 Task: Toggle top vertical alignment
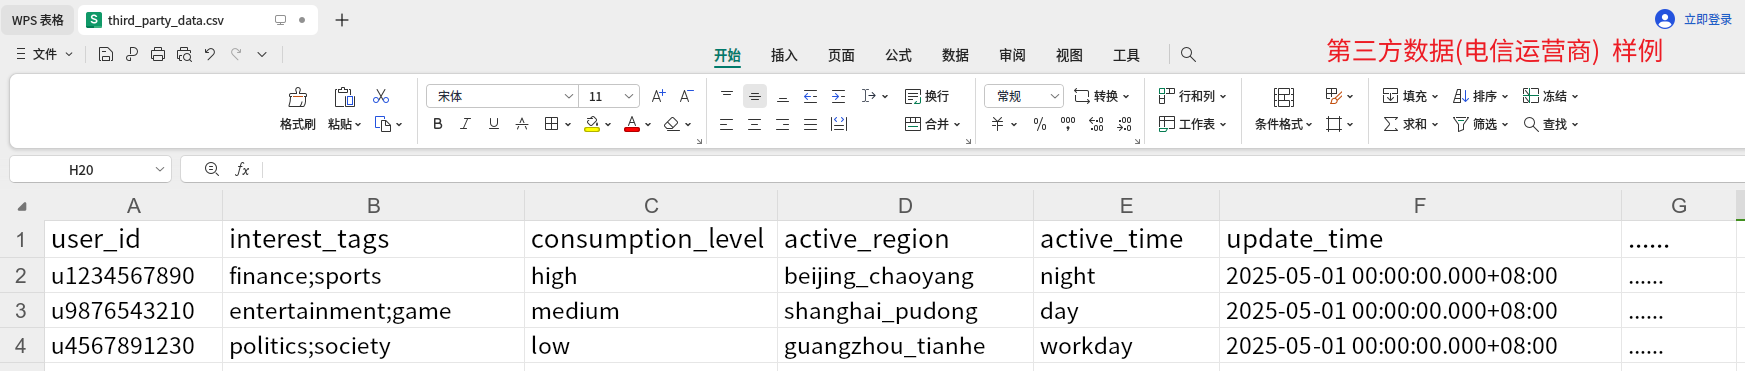pyautogui.click(x=727, y=96)
